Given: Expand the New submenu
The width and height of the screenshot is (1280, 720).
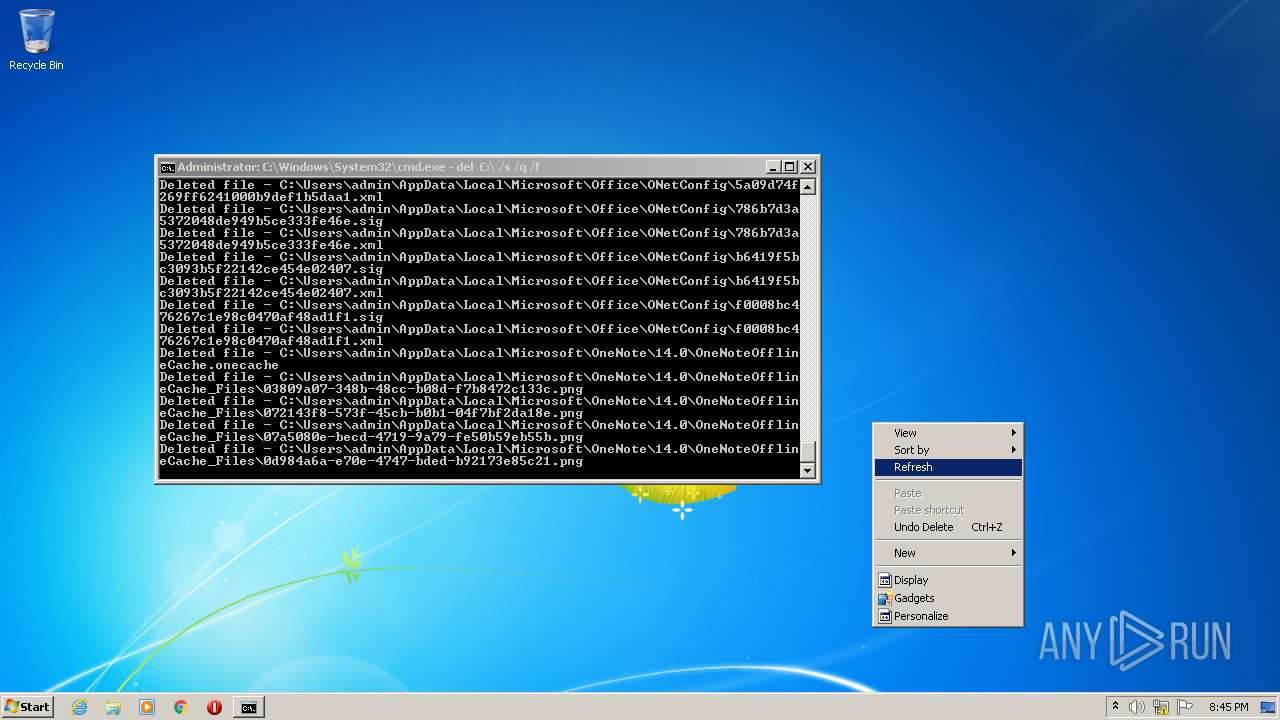Looking at the screenshot, I should (948, 553).
